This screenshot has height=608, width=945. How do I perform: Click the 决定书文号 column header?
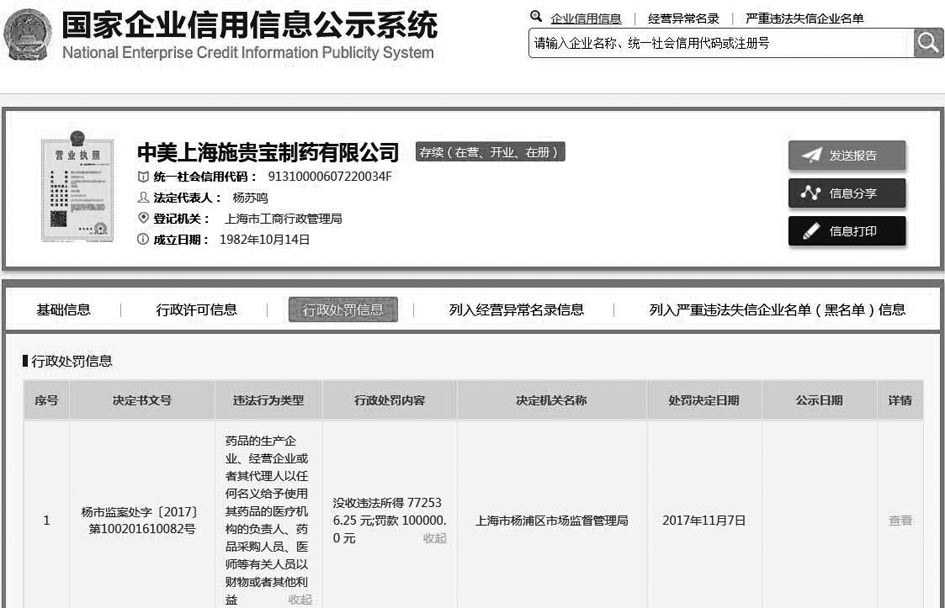142,400
